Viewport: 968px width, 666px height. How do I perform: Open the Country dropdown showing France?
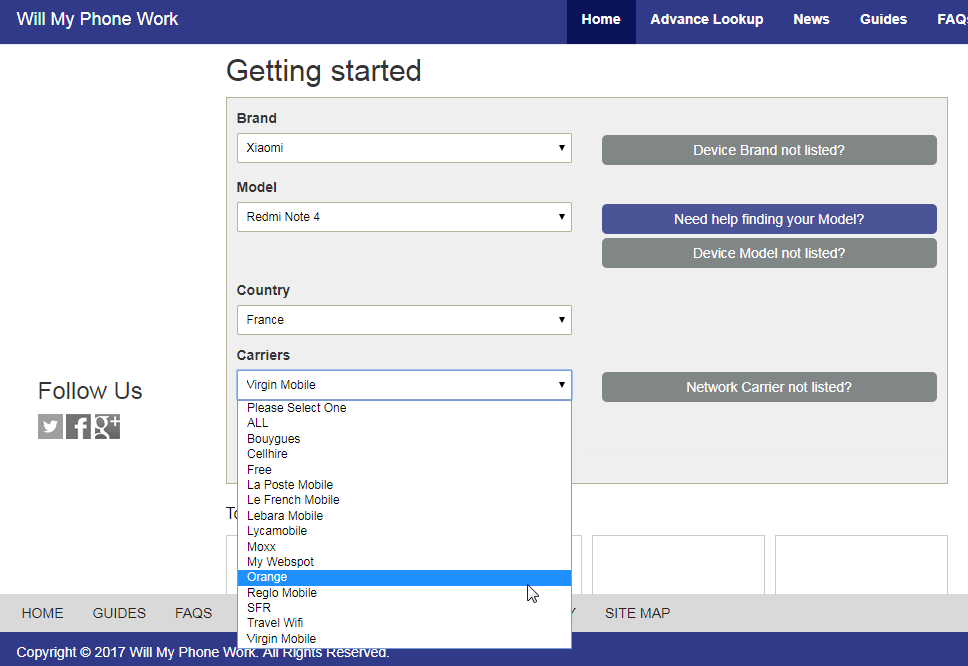pyautogui.click(x=404, y=320)
